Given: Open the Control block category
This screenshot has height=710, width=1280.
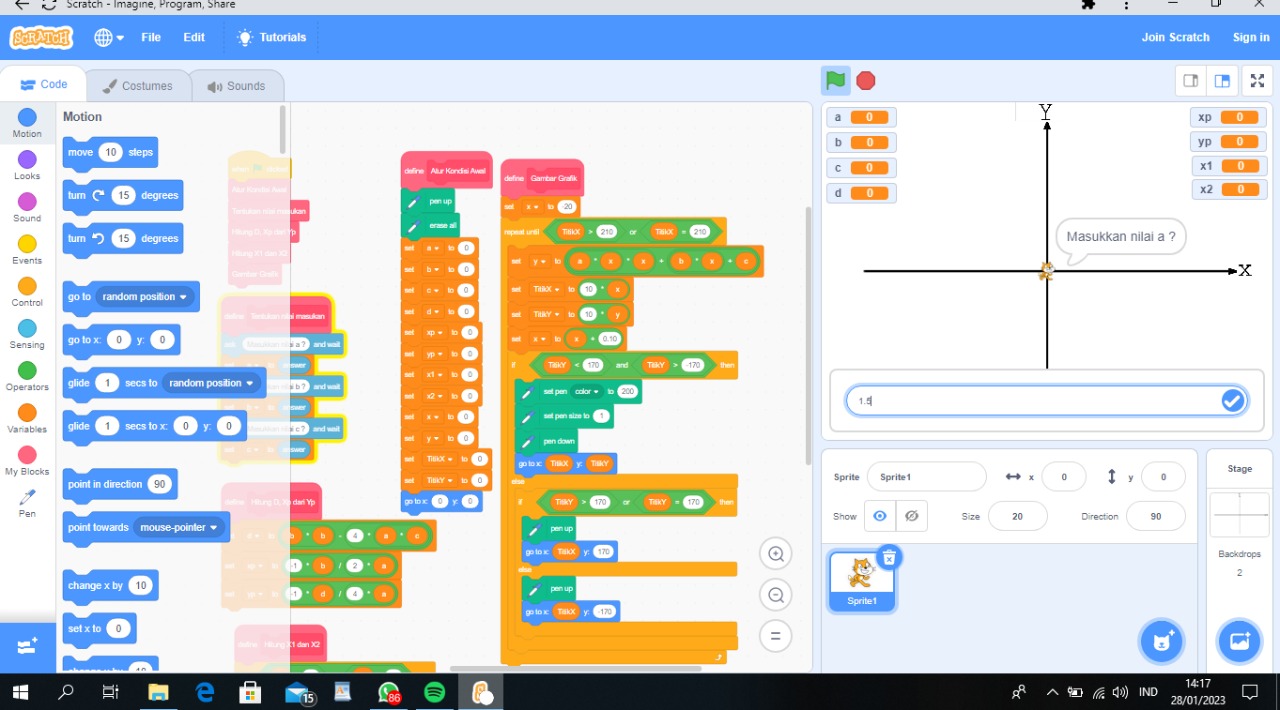Looking at the screenshot, I should (x=27, y=292).
